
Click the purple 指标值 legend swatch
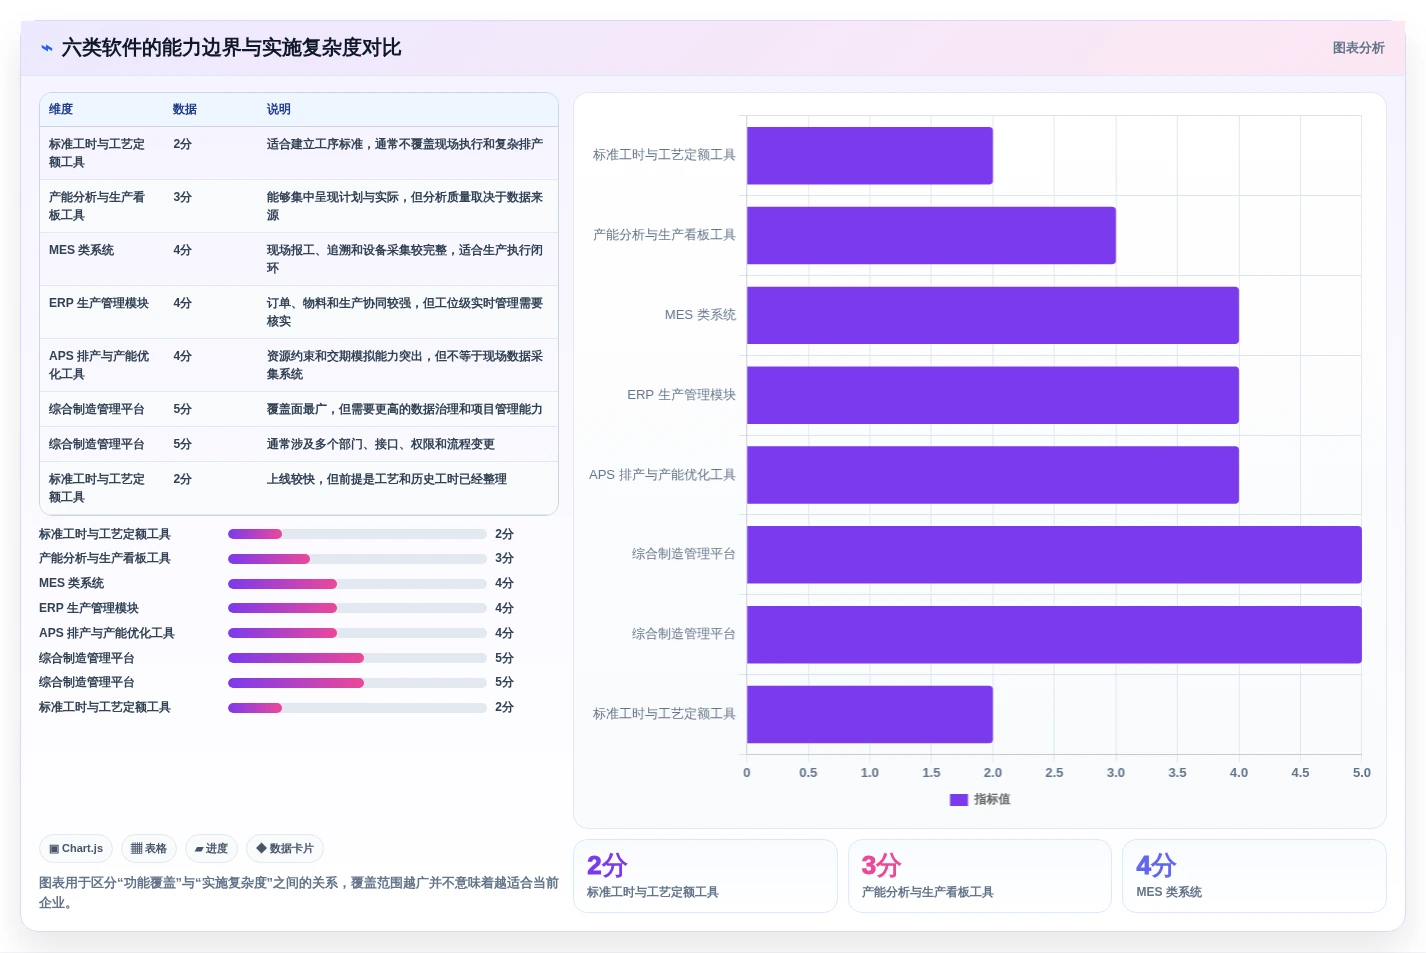[x=958, y=800]
